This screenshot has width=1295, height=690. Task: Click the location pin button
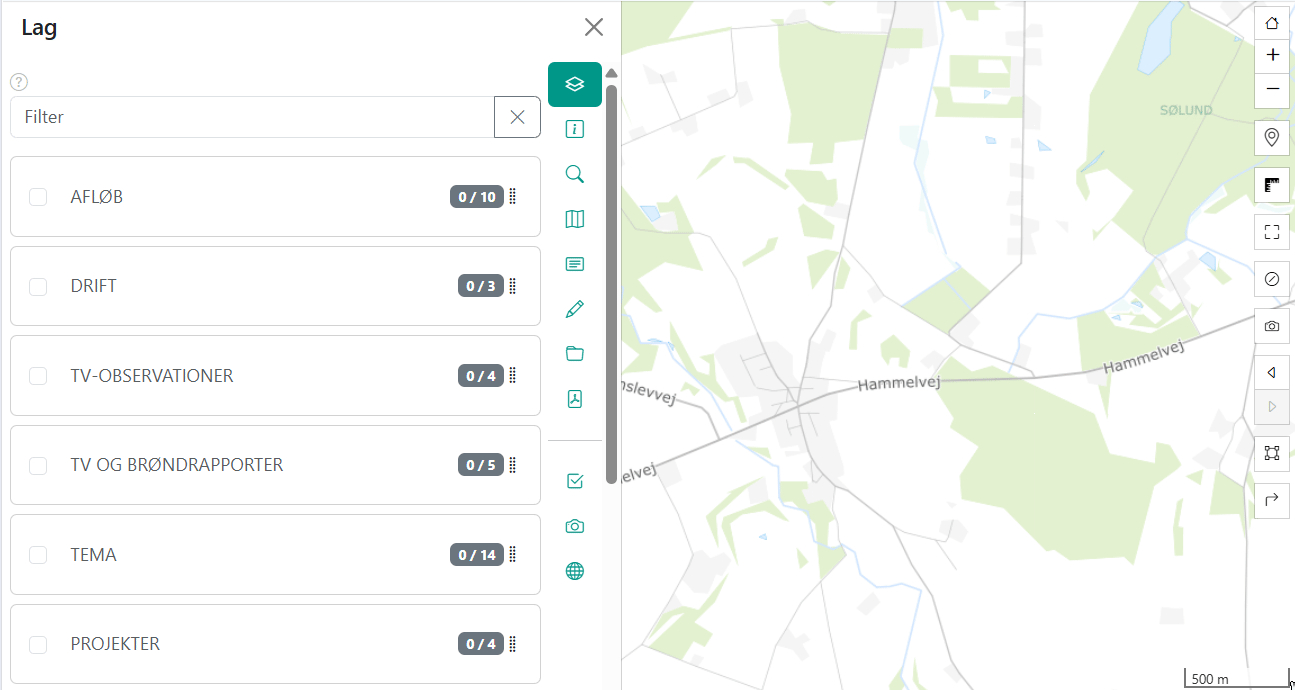1272,137
